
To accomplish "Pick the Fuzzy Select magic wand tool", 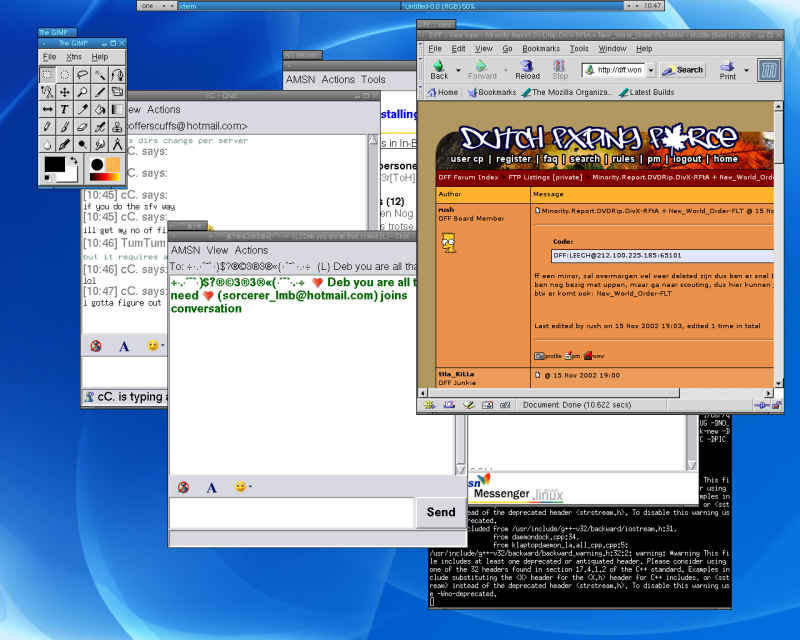I will click(x=99, y=75).
